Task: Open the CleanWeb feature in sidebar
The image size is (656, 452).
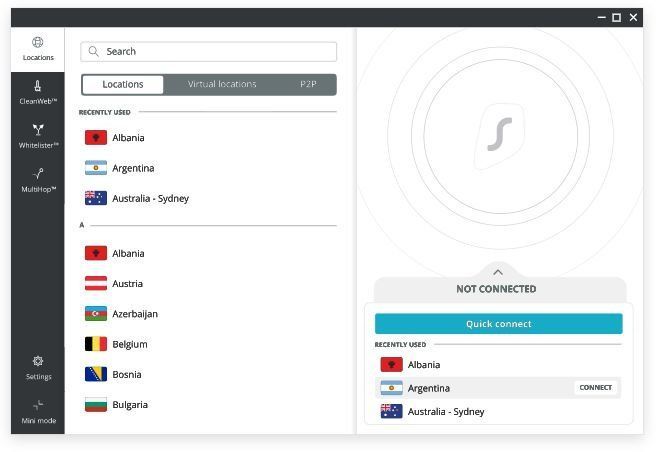Action: 38,92
